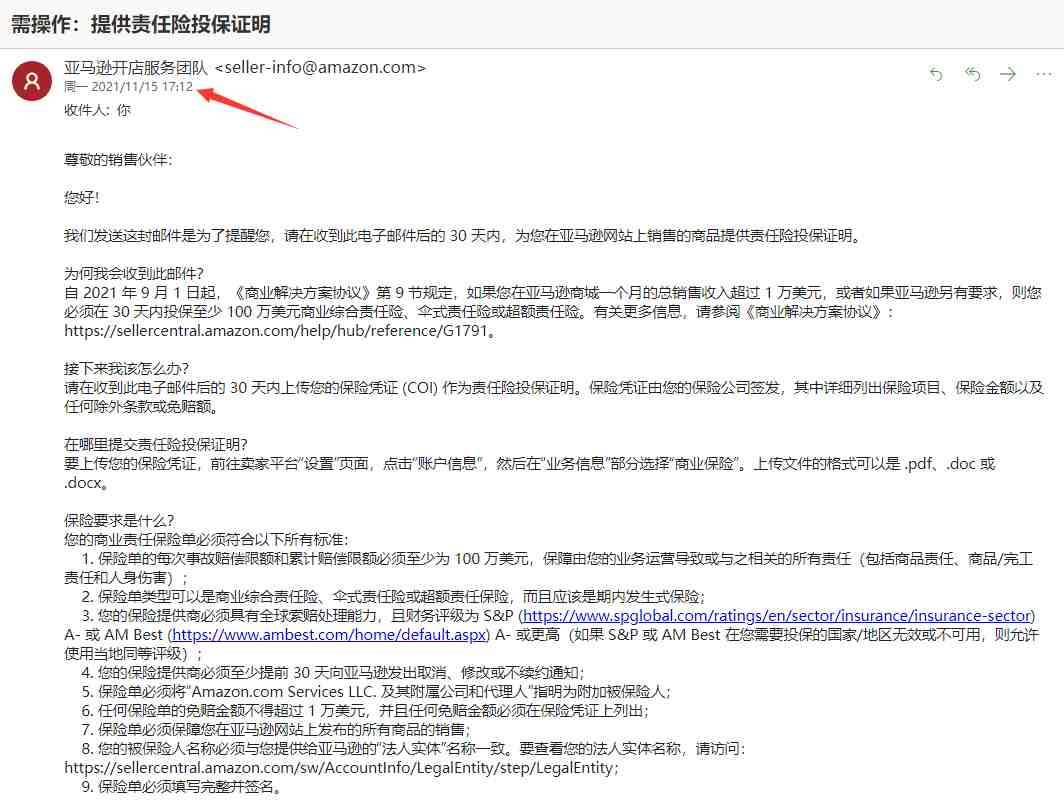1064x800 pixels.
Task: Click the heading 保险要求是什么?
Action: click(119, 520)
